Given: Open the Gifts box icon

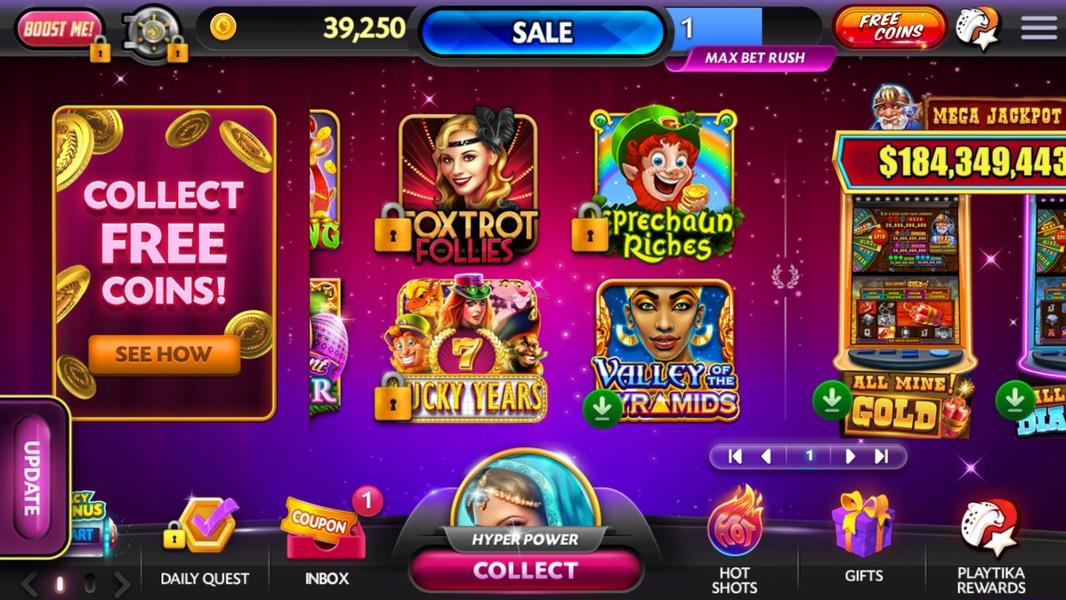Looking at the screenshot, I should pos(862,524).
